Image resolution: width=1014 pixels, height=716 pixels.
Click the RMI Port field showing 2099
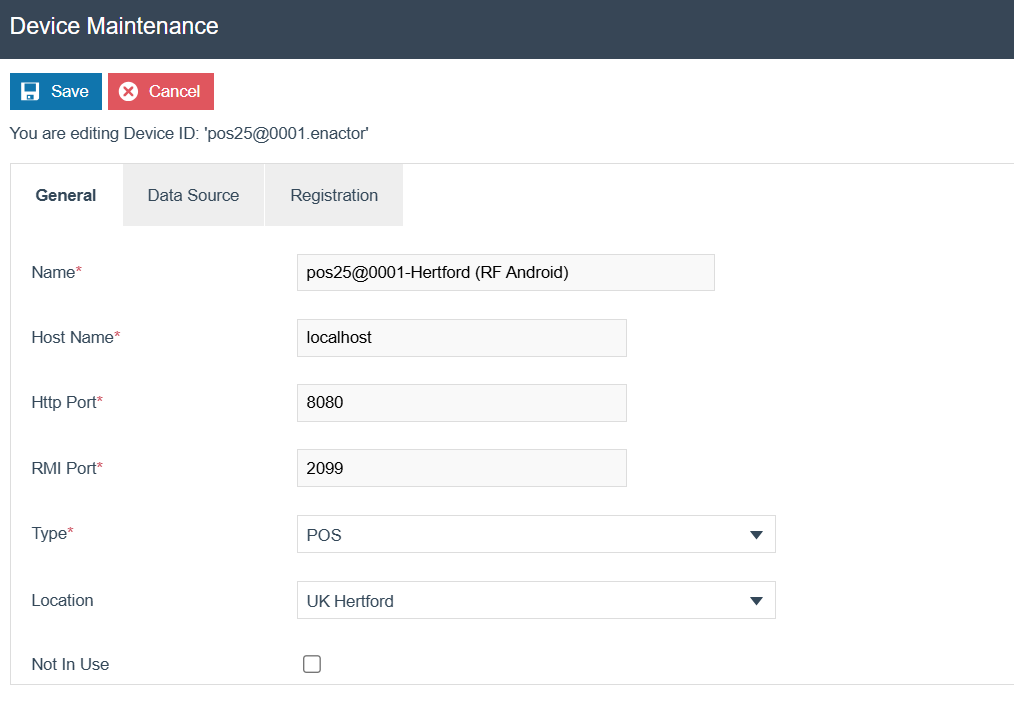pos(461,467)
